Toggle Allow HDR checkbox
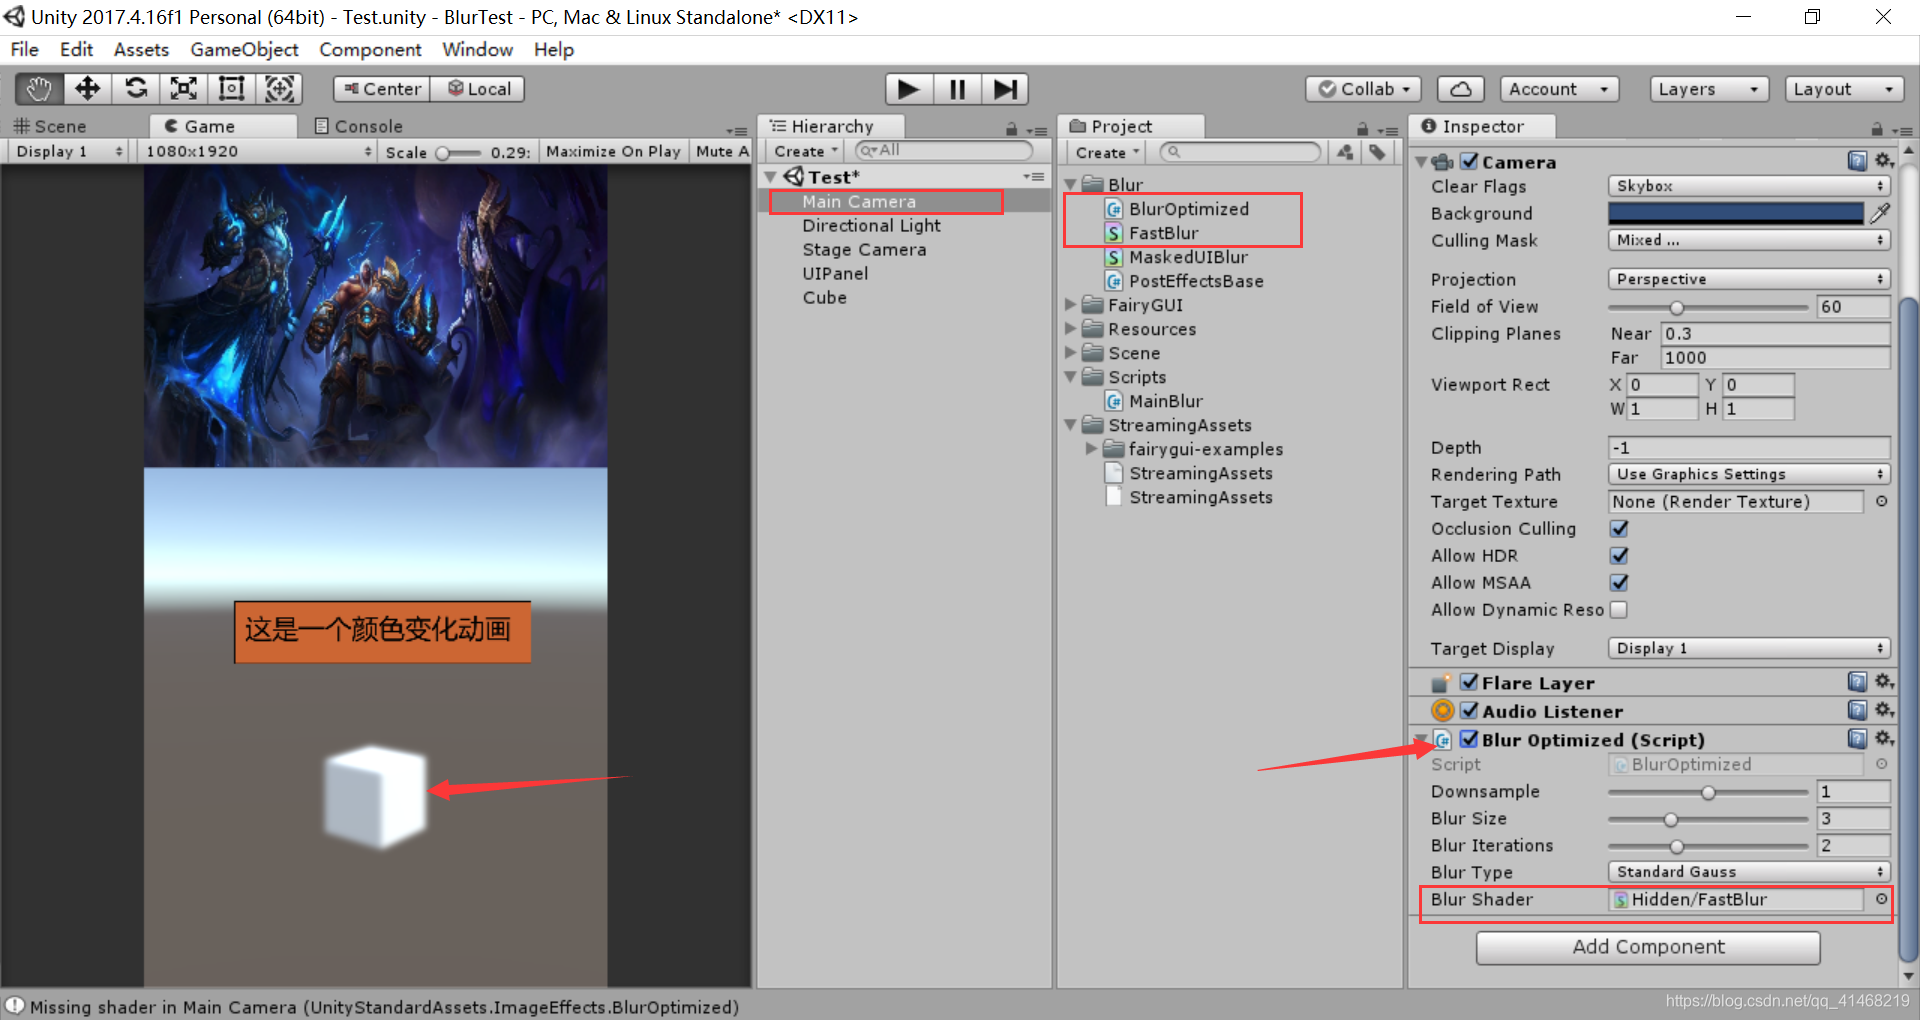Screen dimensions: 1920x1020 point(1619,555)
